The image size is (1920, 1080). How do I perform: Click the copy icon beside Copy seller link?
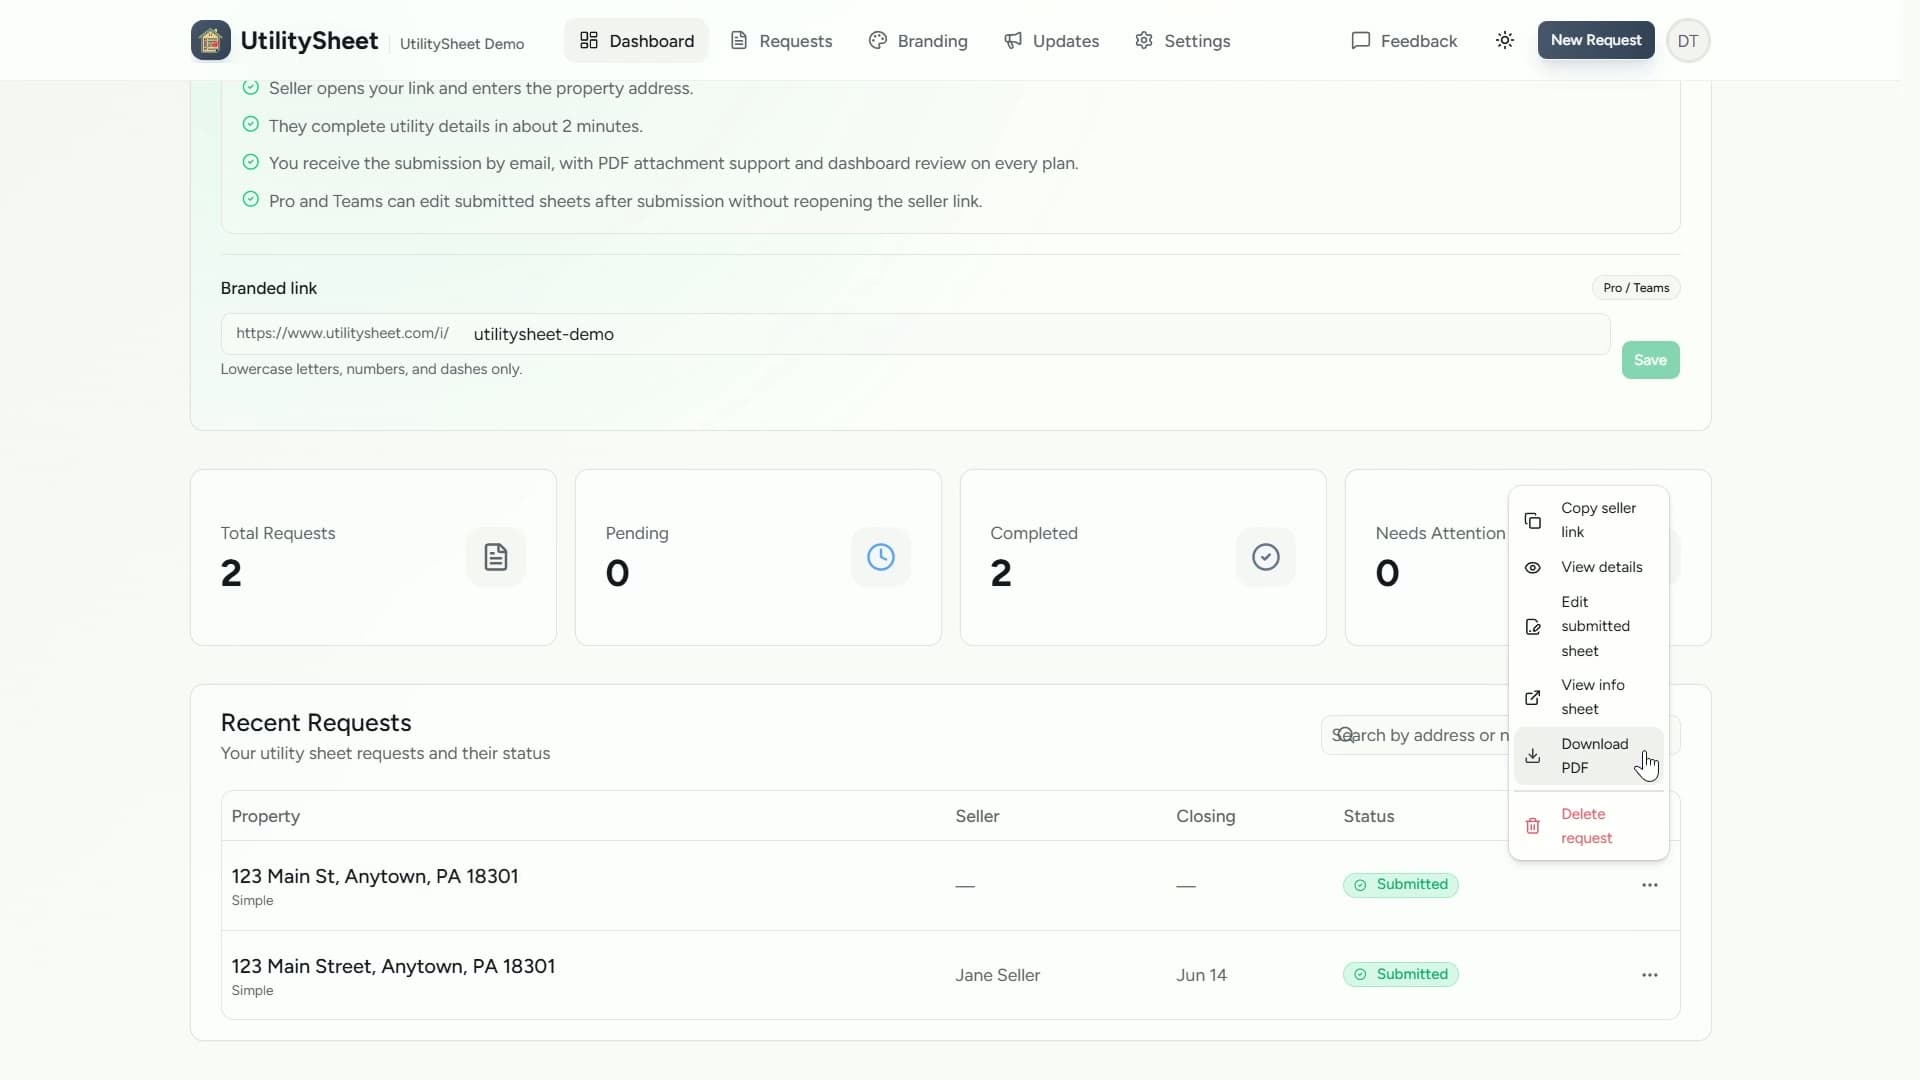1532,521
